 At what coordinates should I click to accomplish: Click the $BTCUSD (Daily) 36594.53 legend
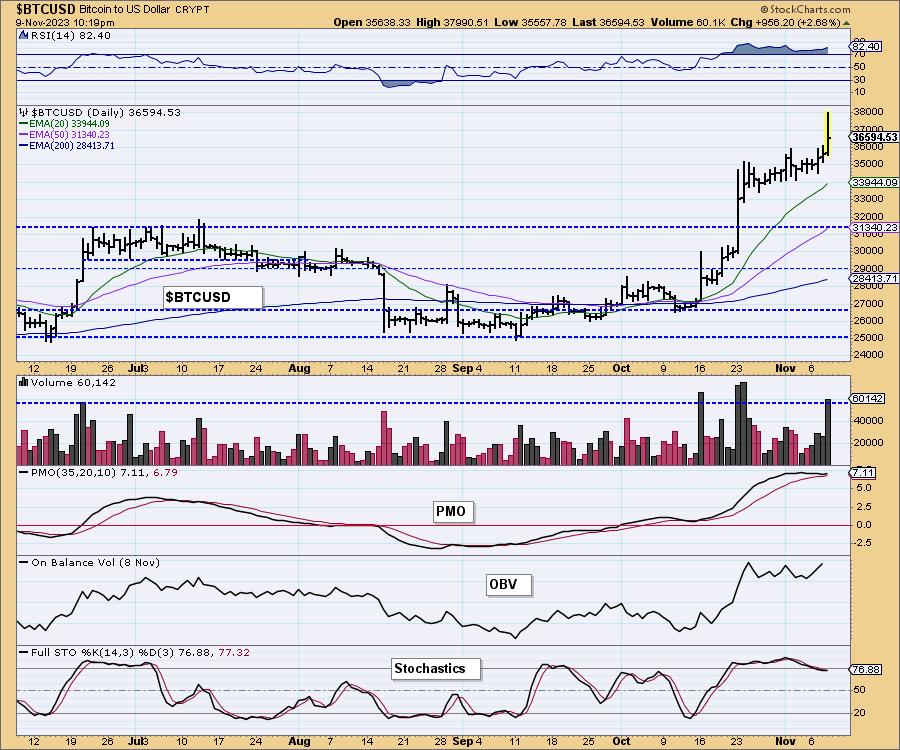pos(106,112)
